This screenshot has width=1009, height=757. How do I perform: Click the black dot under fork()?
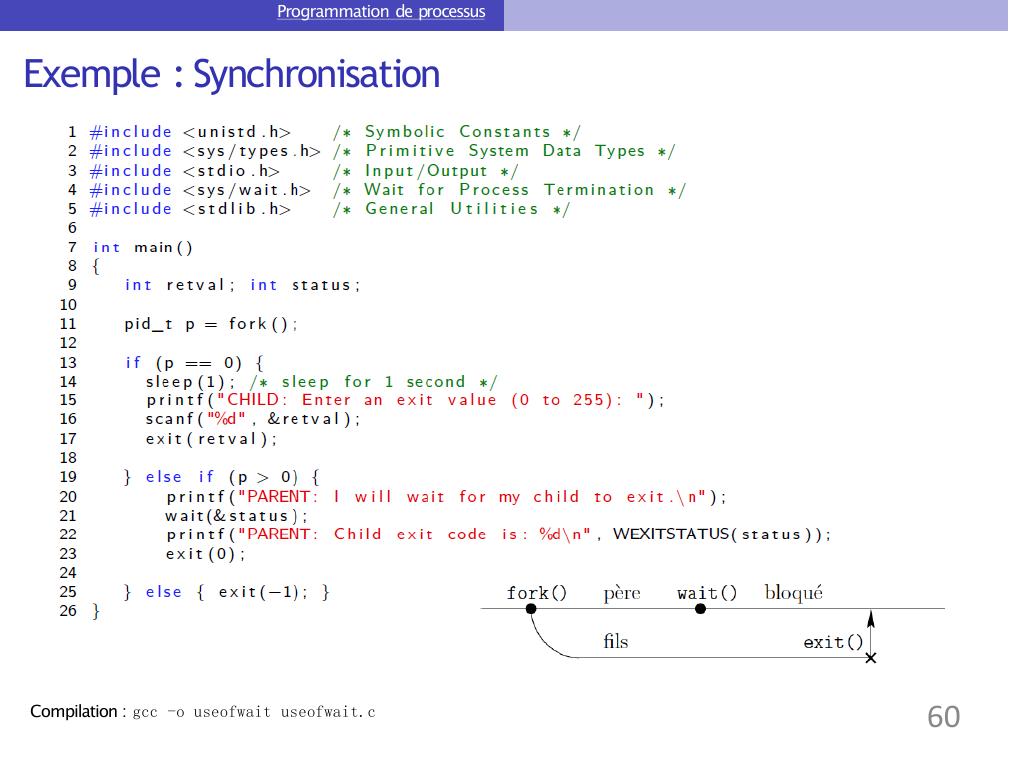[531, 609]
